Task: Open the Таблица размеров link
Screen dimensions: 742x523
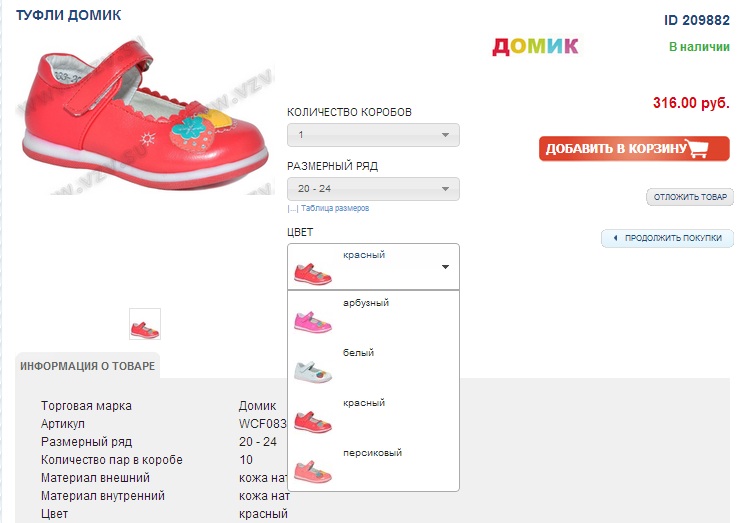Action: coord(335,208)
